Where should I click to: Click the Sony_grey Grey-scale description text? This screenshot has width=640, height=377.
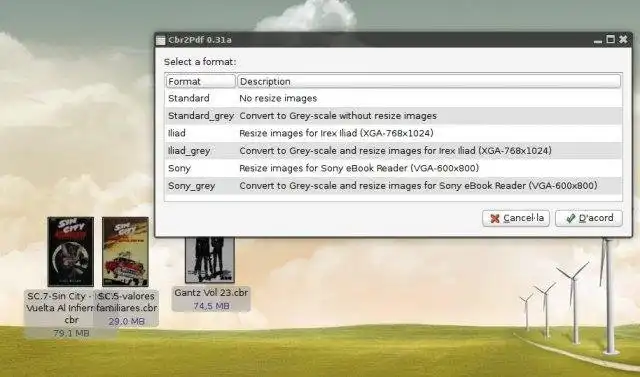[418, 186]
